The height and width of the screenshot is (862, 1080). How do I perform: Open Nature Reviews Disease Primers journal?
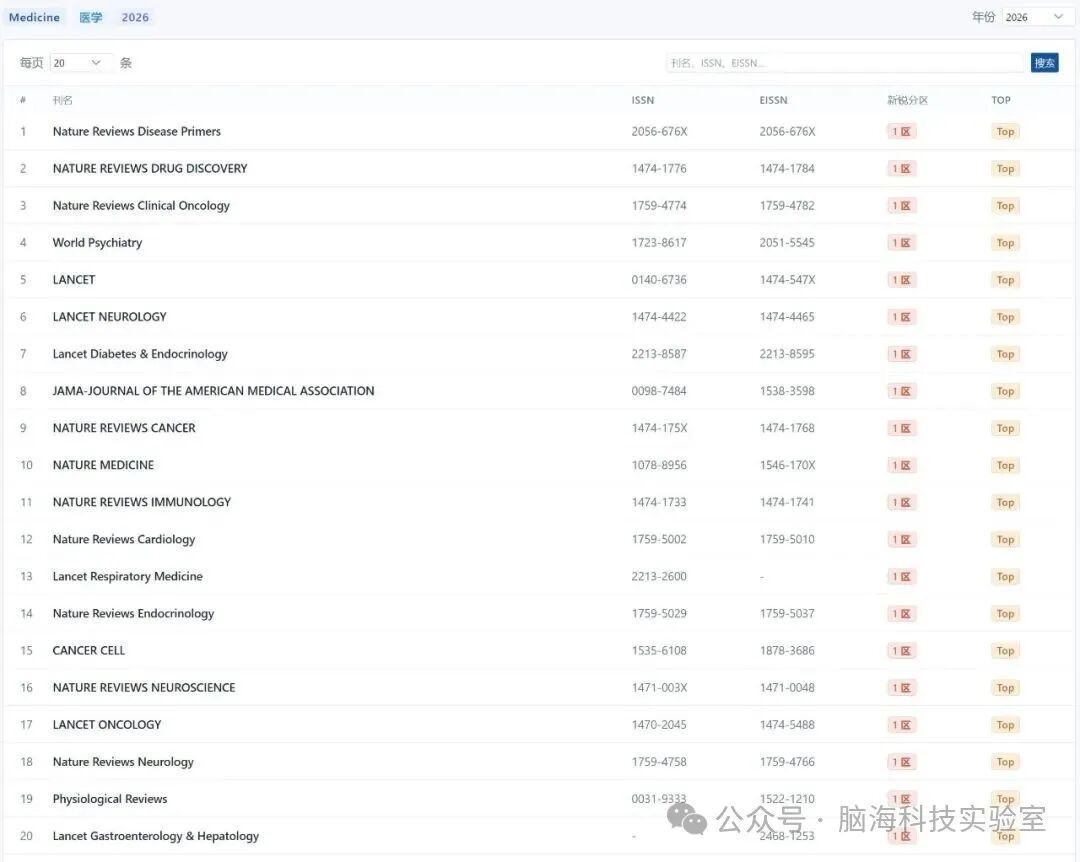click(136, 131)
